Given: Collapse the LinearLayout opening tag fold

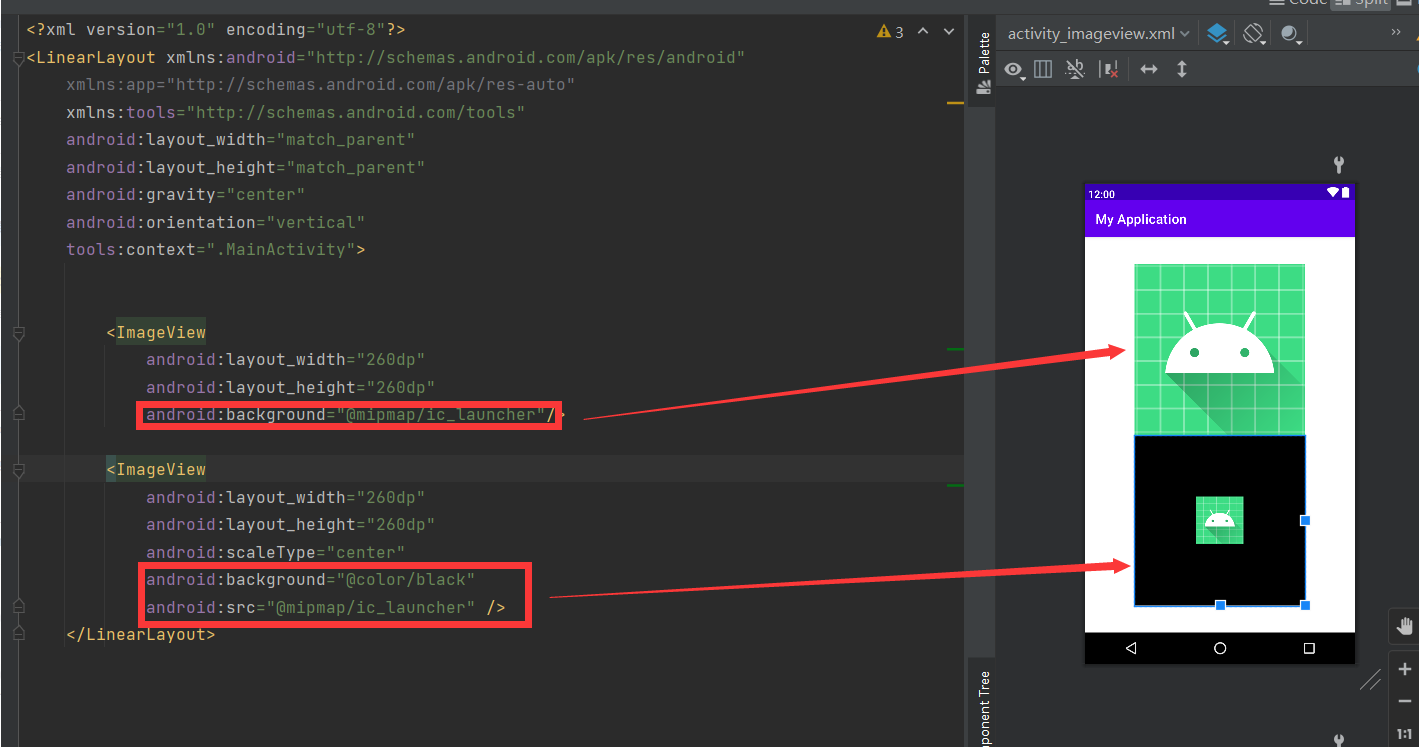Looking at the screenshot, I should pos(18,59).
